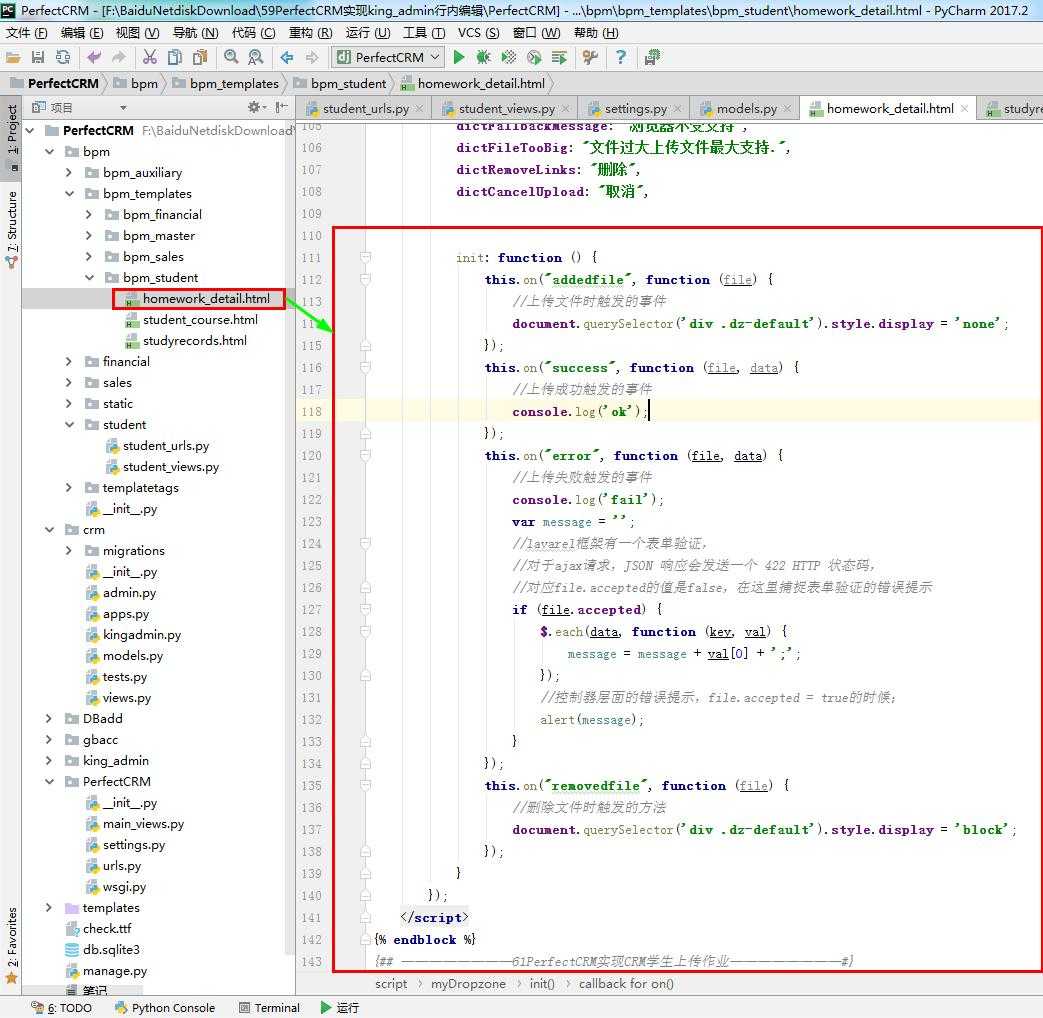Click the Profile run icon
The height and width of the screenshot is (1018, 1043).
point(534,58)
